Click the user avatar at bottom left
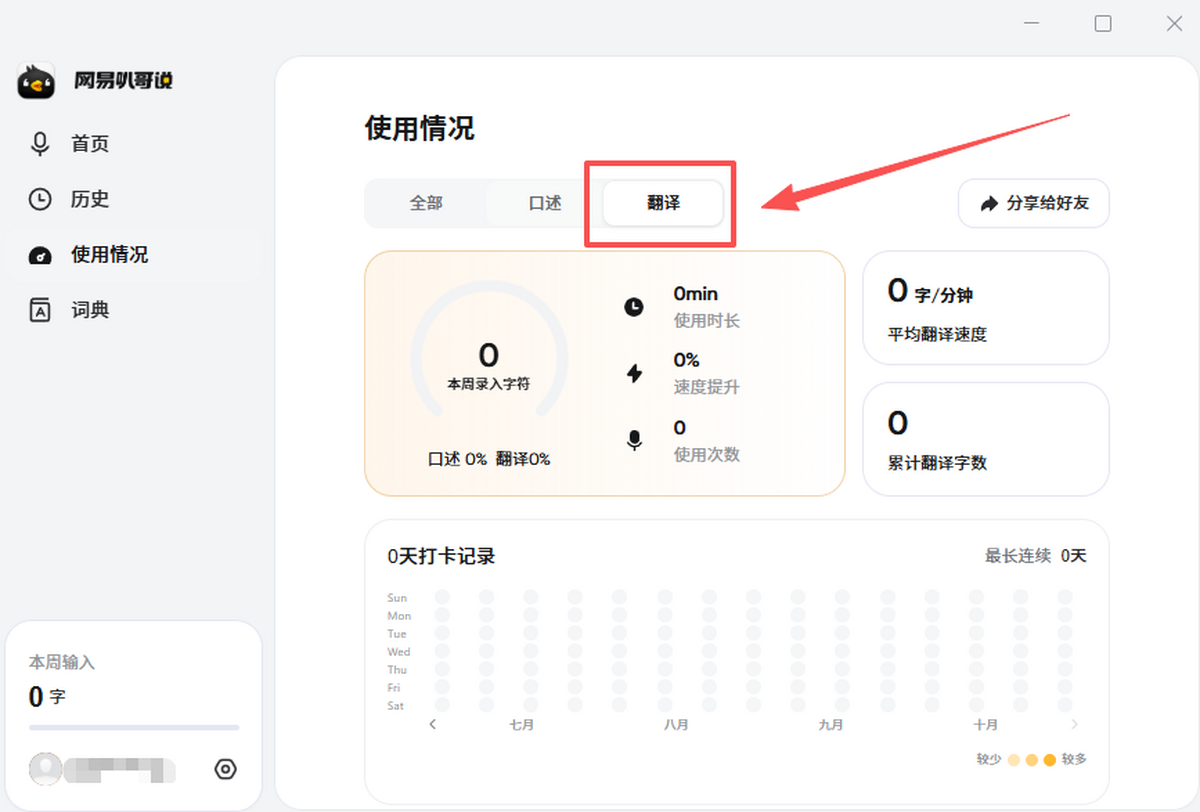 [46, 769]
